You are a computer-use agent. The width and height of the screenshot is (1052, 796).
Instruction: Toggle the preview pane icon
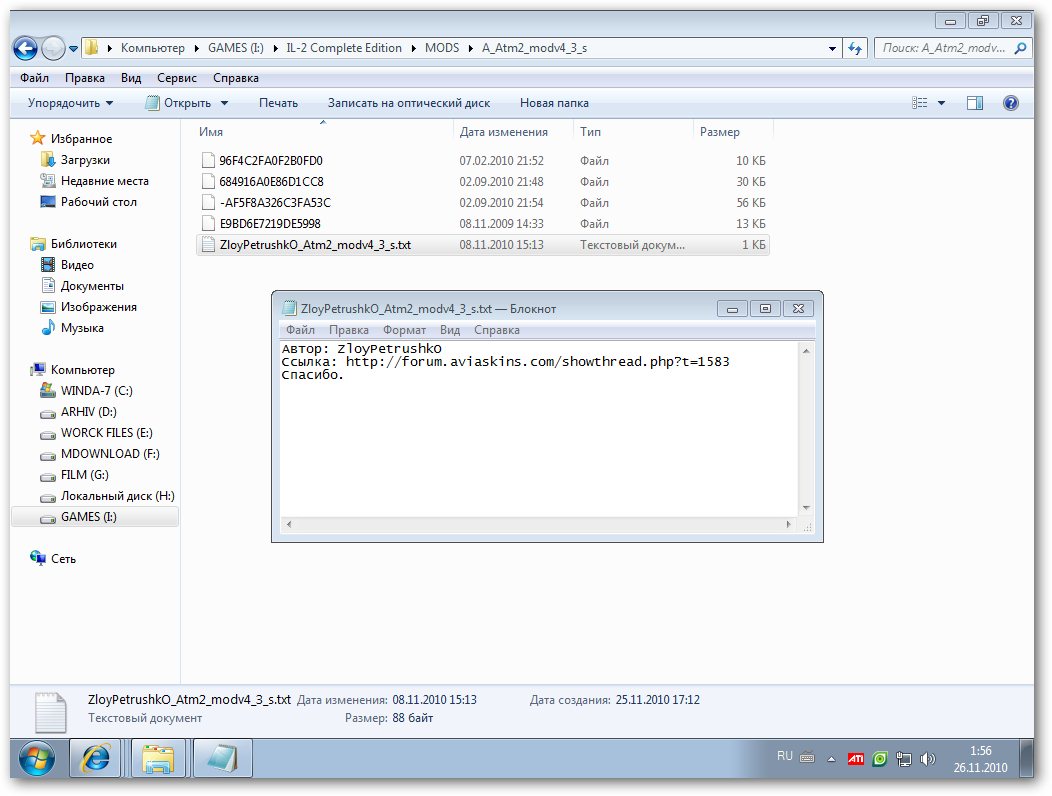coord(975,103)
